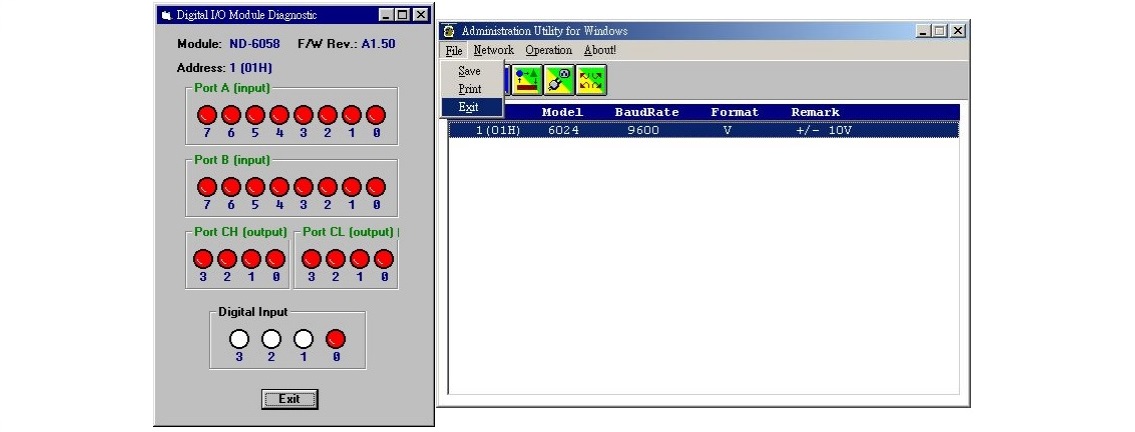Select the module row 1(01H)

[x=704, y=130]
